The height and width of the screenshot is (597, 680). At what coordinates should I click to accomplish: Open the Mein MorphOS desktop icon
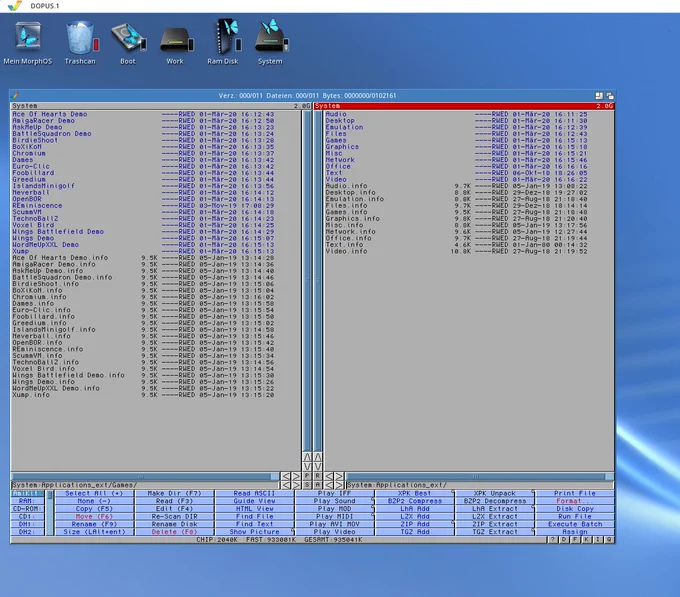tap(28, 42)
